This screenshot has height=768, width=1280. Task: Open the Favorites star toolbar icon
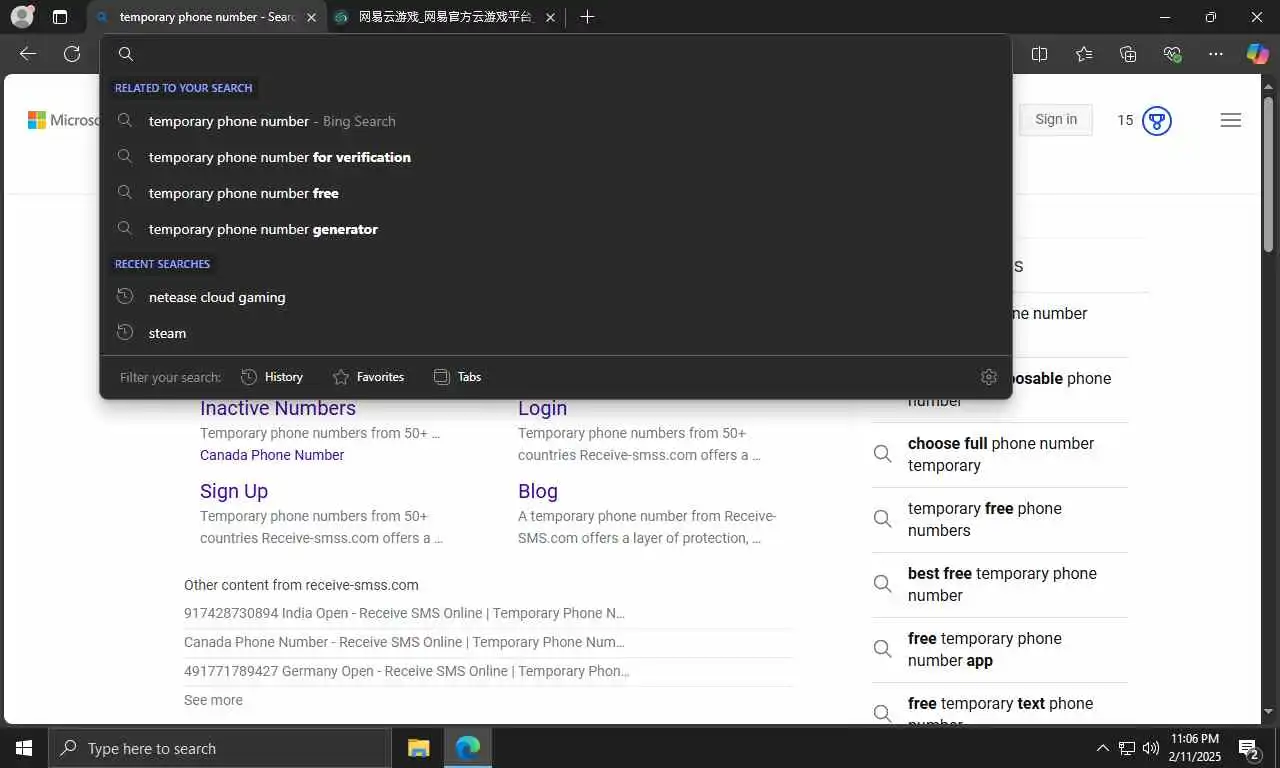point(1084,54)
